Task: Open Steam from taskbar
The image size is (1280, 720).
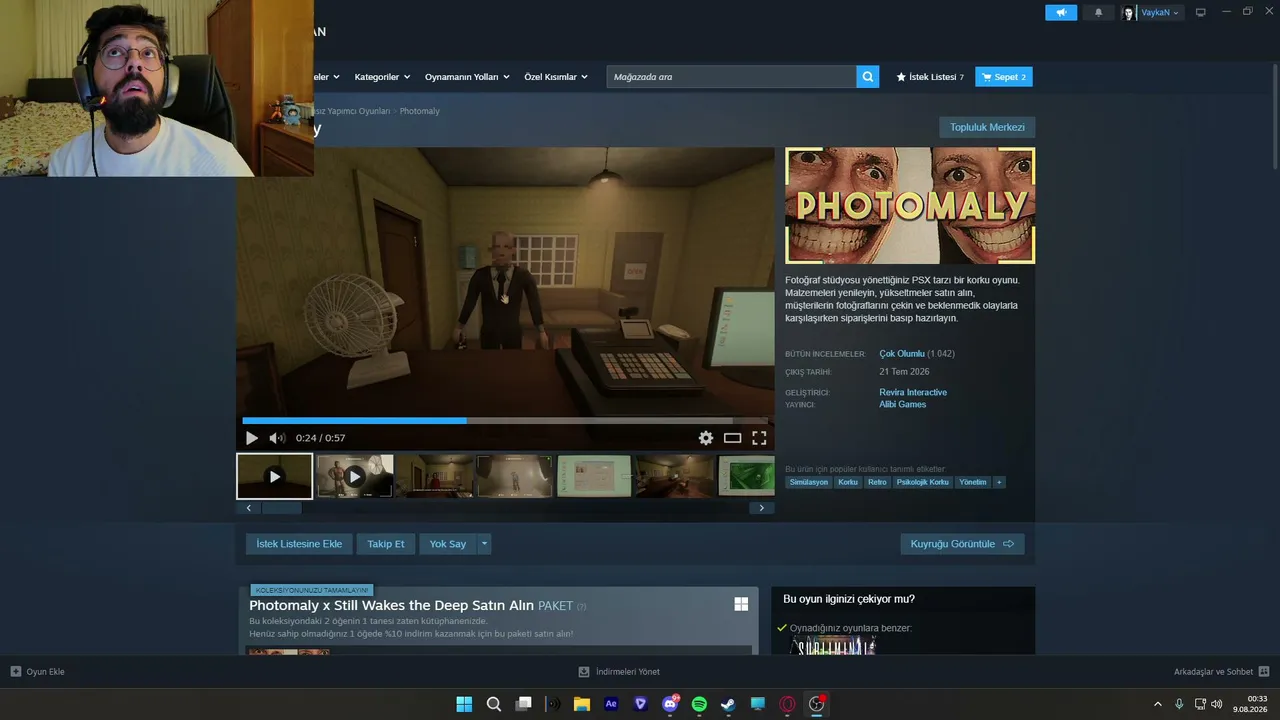Action: (728, 704)
